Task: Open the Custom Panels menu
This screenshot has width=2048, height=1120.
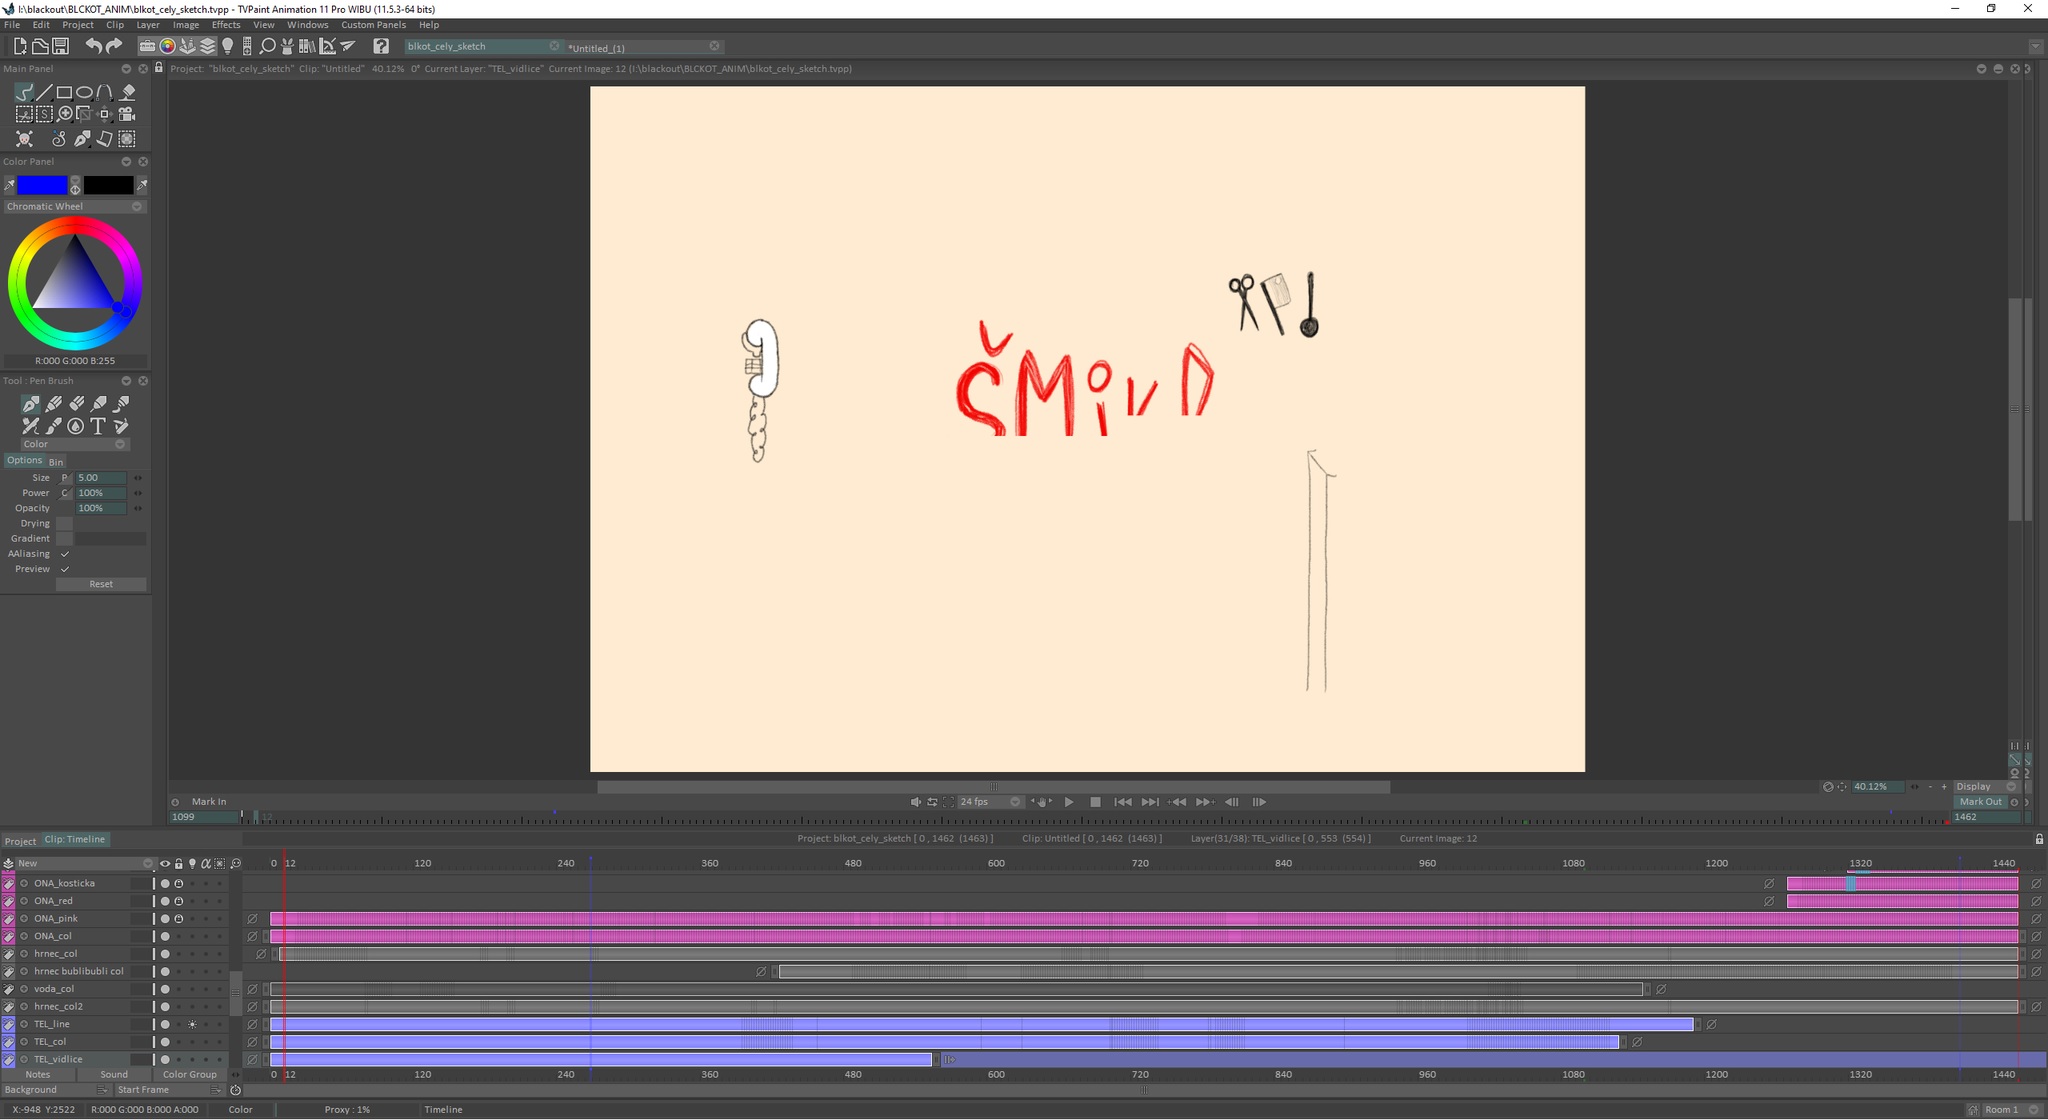Action: pos(373,25)
